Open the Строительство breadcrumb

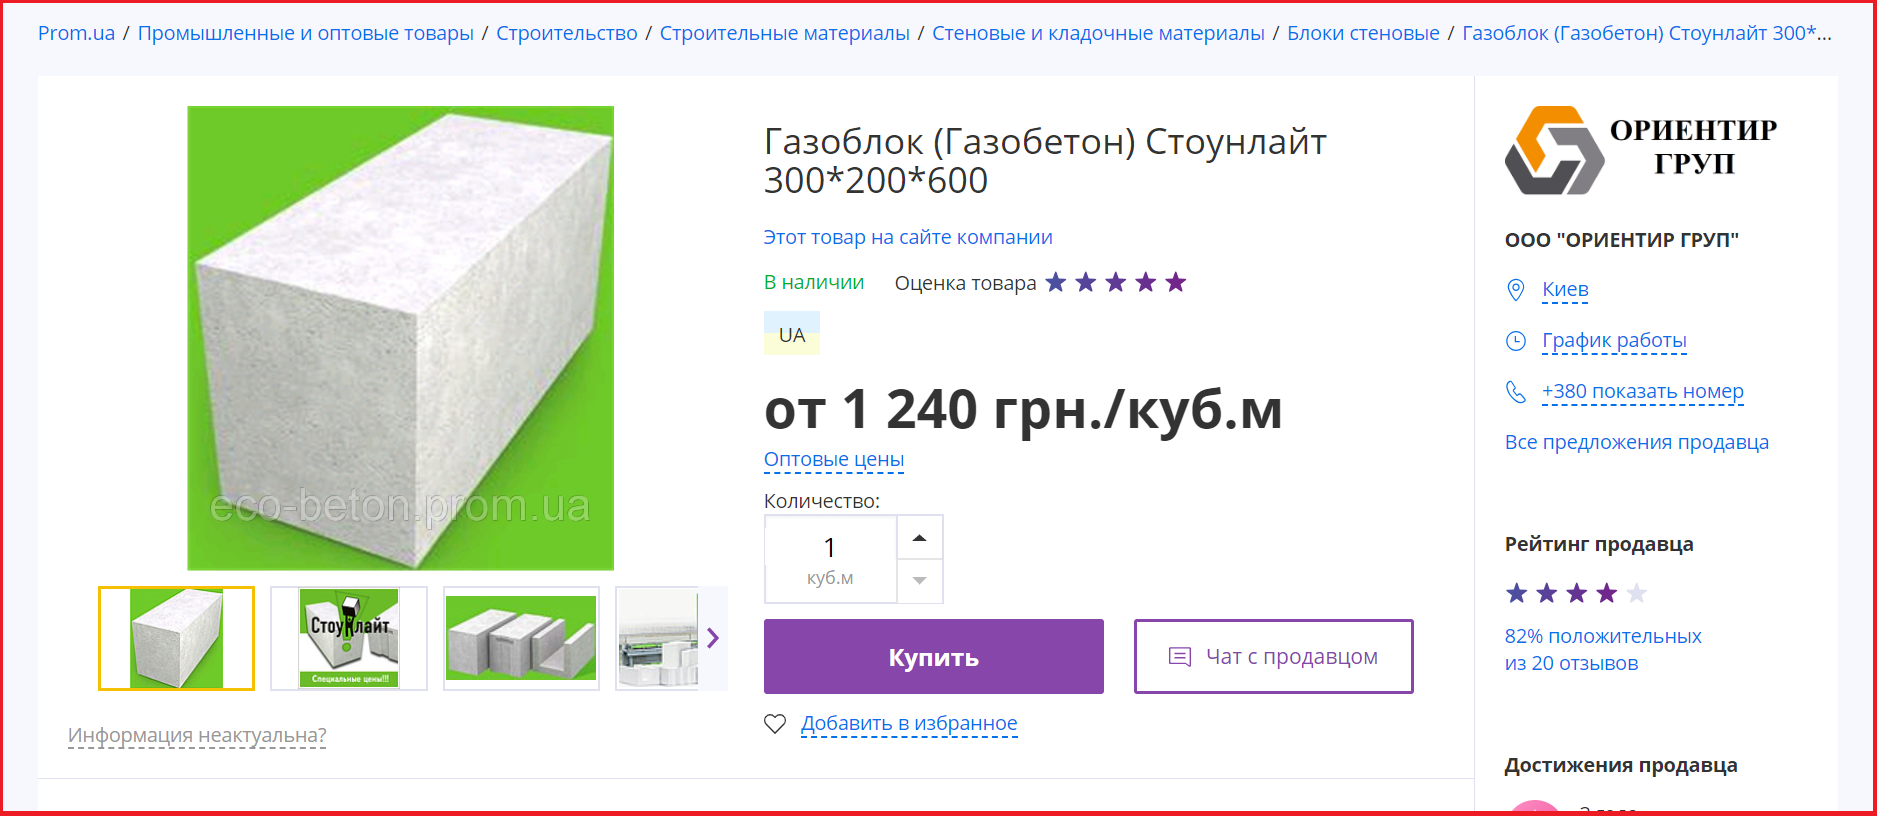pyautogui.click(x=567, y=33)
